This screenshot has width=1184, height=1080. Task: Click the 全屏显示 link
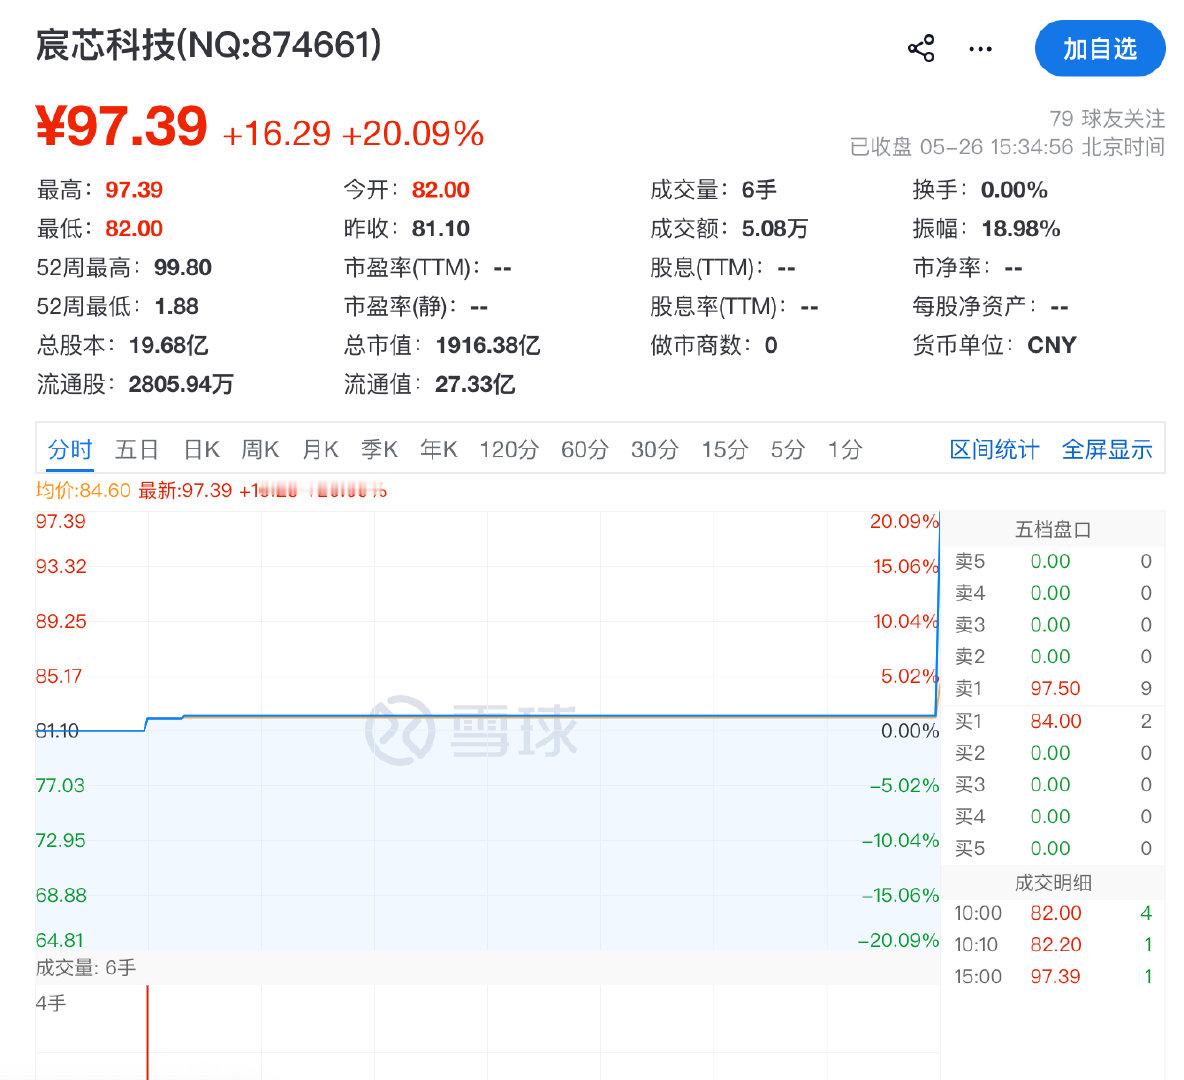coord(1107,449)
